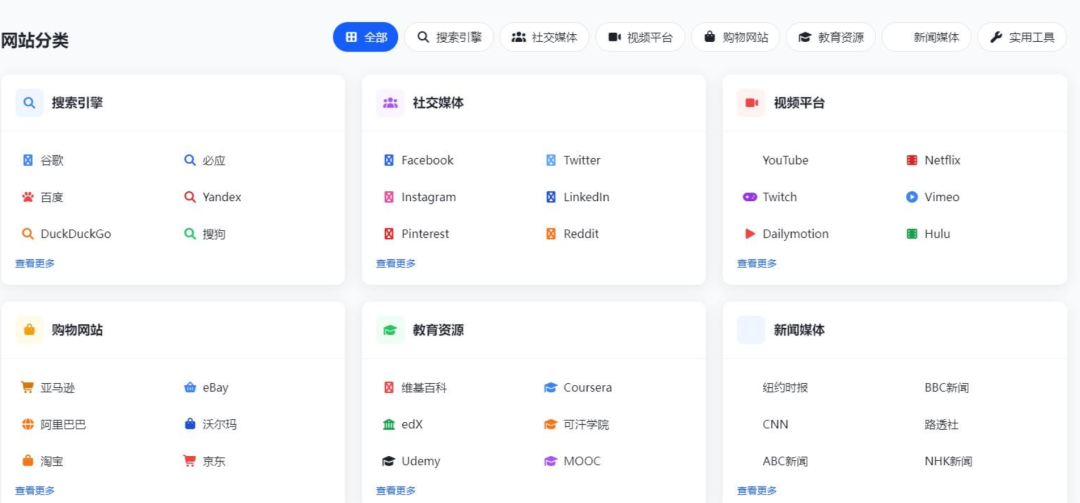This screenshot has width=1080, height=503.
Task: Click the red cart icon beside 京东
Action: [x=190, y=461]
